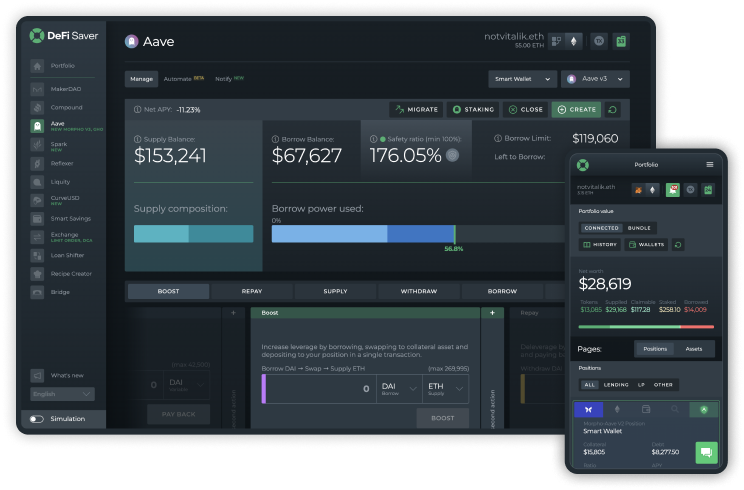The height and width of the screenshot is (490, 744).
Task: Add a second action with Boost header plus
Action: [492, 313]
